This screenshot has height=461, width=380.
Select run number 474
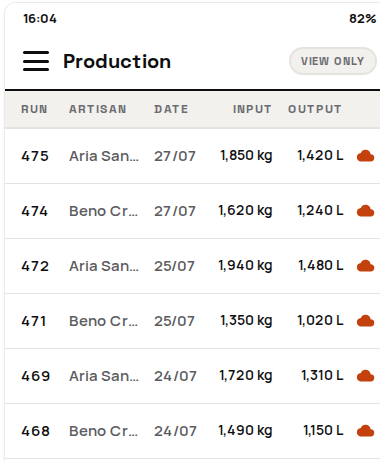[35, 211]
